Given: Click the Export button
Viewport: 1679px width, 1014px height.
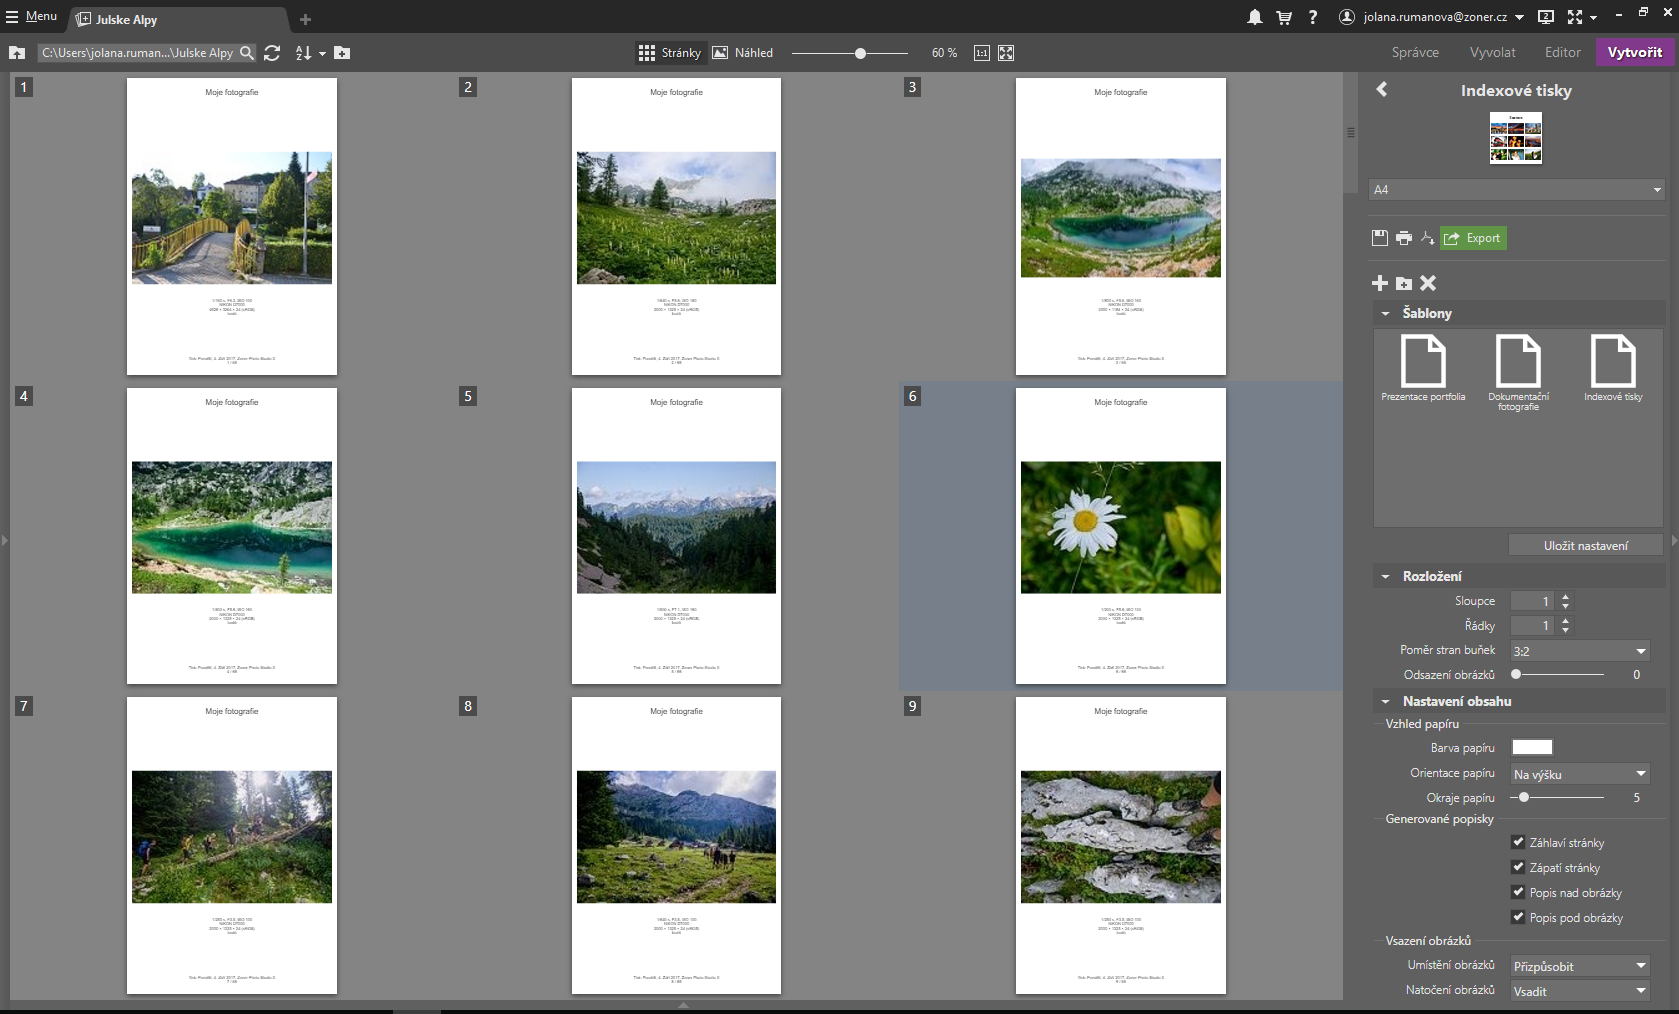Looking at the screenshot, I should tap(1473, 238).
